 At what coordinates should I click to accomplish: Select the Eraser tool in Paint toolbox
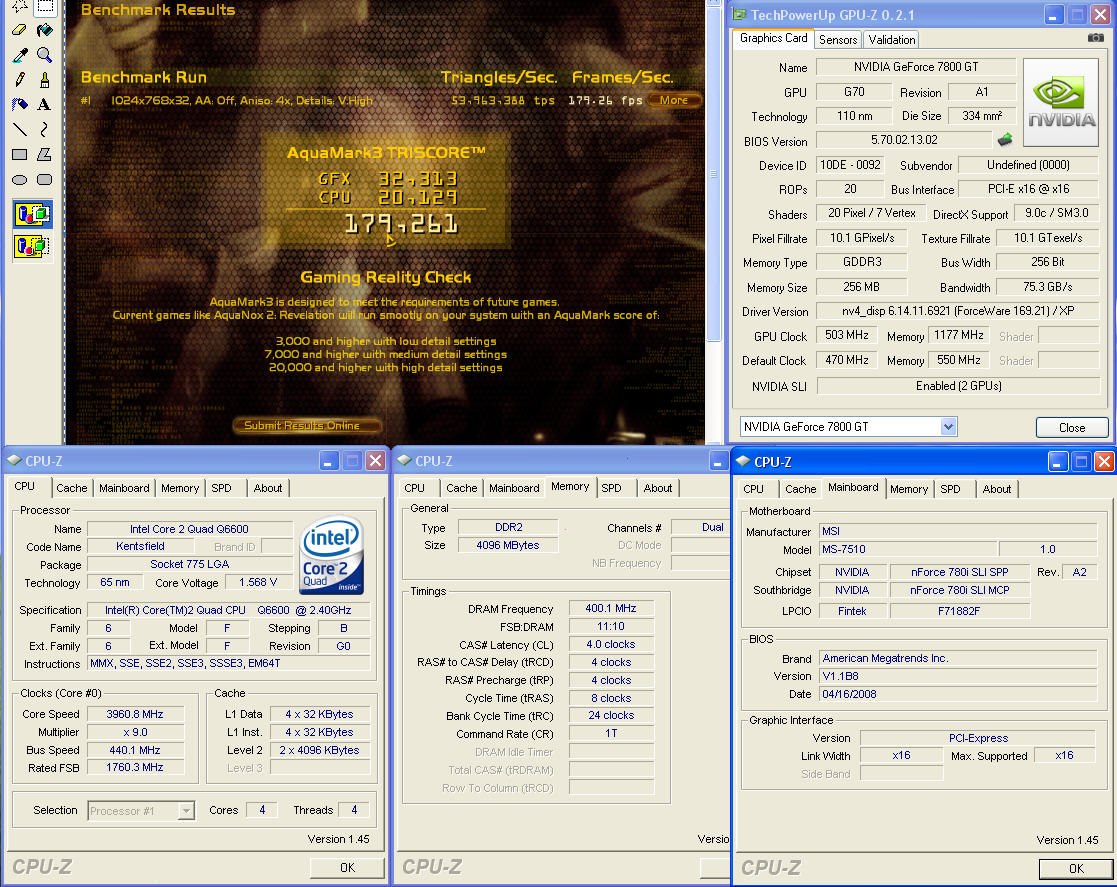[x=20, y=30]
